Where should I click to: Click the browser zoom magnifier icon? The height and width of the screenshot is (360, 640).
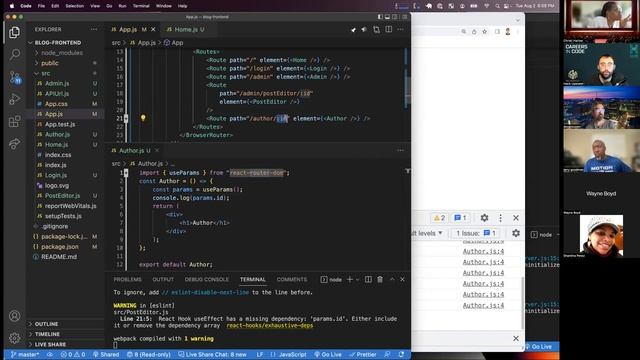[x=464, y=31]
